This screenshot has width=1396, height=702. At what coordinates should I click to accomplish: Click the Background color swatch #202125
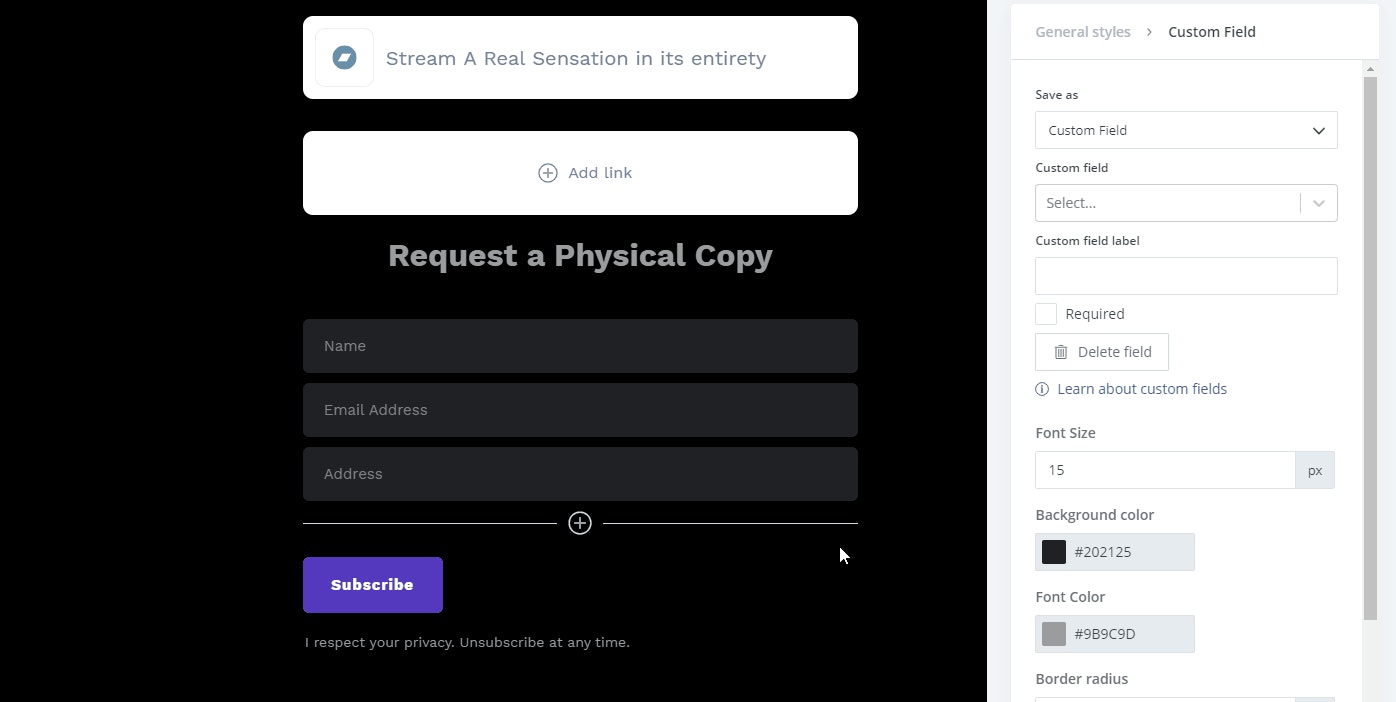pos(1052,551)
